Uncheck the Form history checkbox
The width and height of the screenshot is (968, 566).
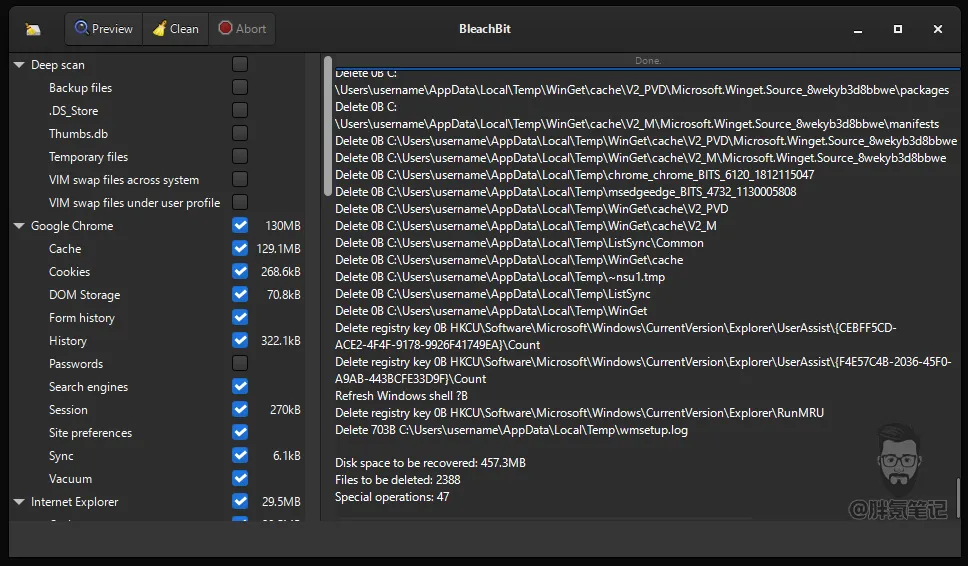(240, 317)
